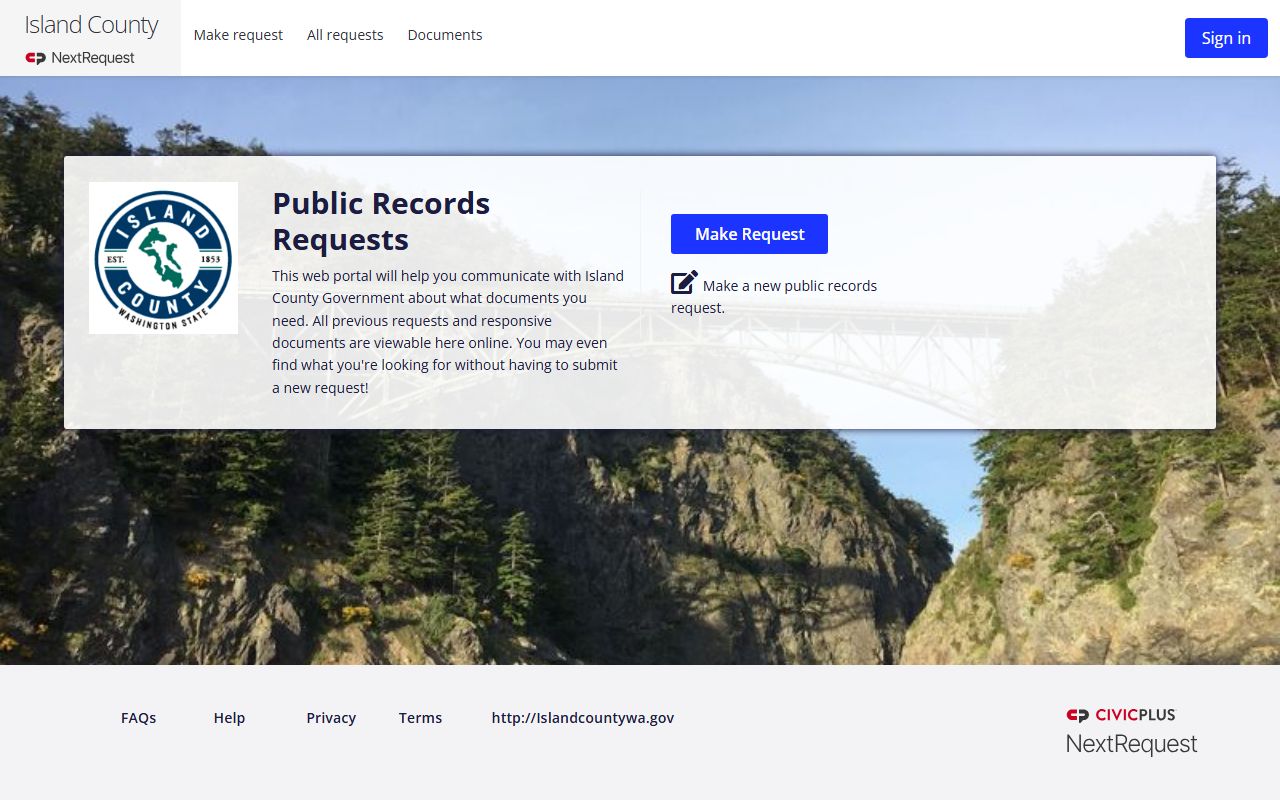The height and width of the screenshot is (800, 1280).
Task: Click the pencil edit icon
Action: coord(684,283)
